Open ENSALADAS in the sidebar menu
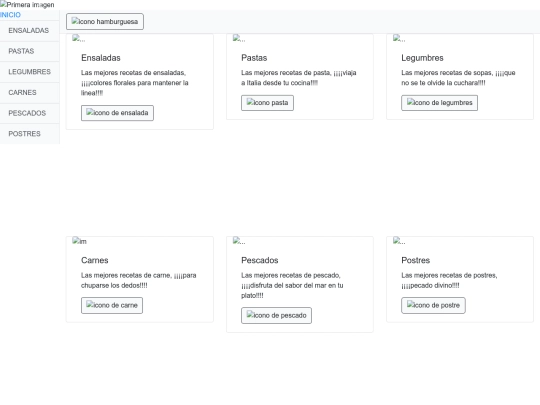Viewport: 540px width, 405px height. point(30,31)
